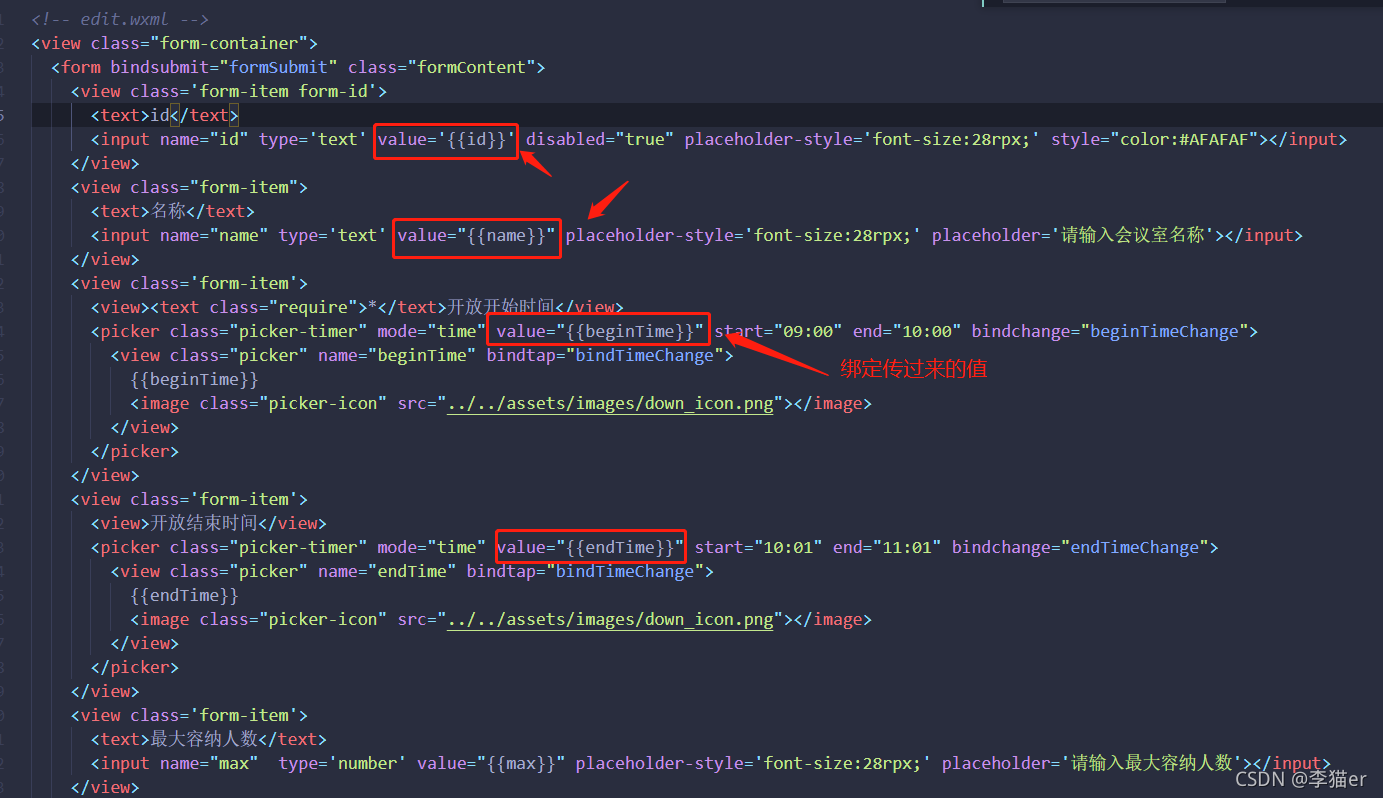The width and height of the screenshot is (1383, 798).
Task: Open the down_icon.png path below {{beginTime}}
Action: pyautogui.click(x=610, y=403)
